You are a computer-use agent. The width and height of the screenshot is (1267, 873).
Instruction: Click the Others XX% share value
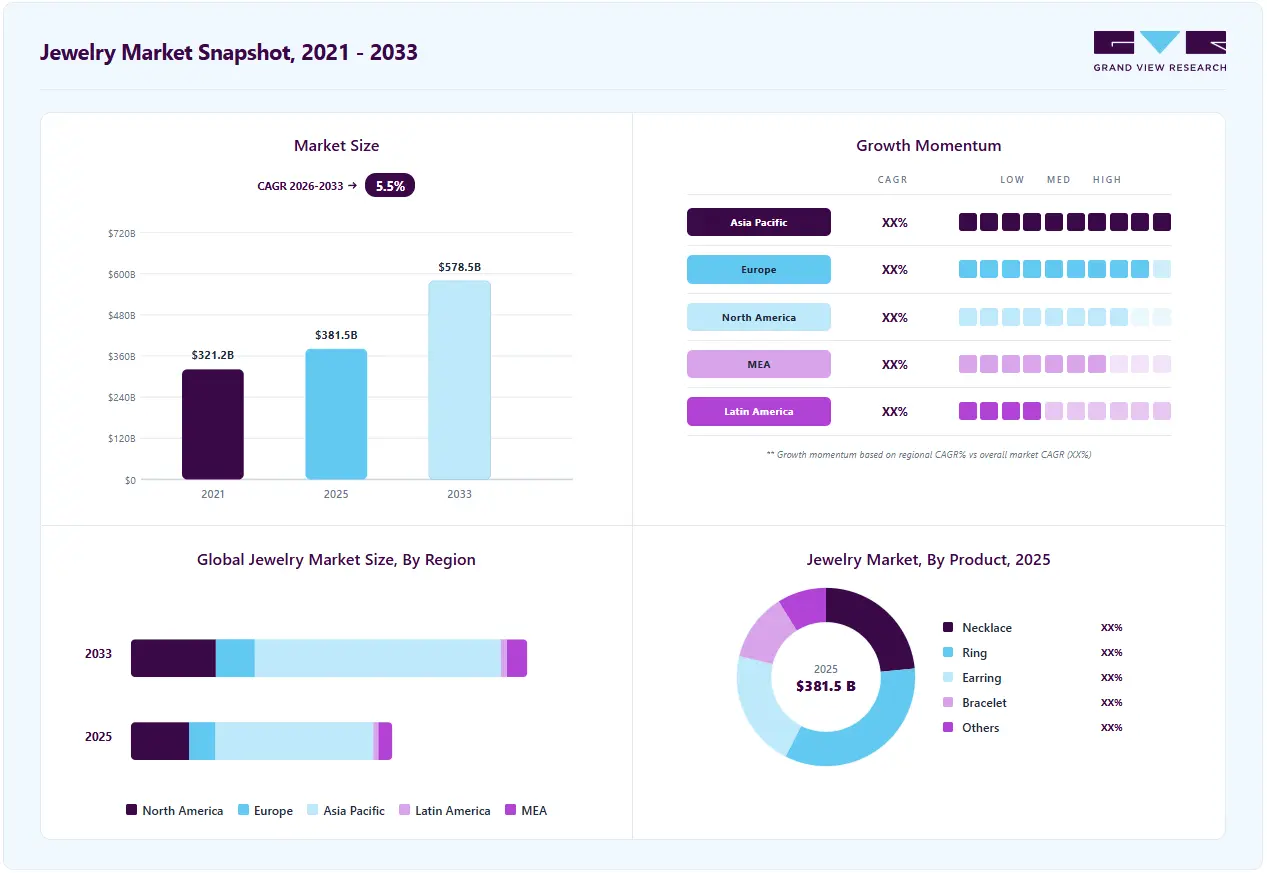pyautogui.click(x=1111, y=728)
